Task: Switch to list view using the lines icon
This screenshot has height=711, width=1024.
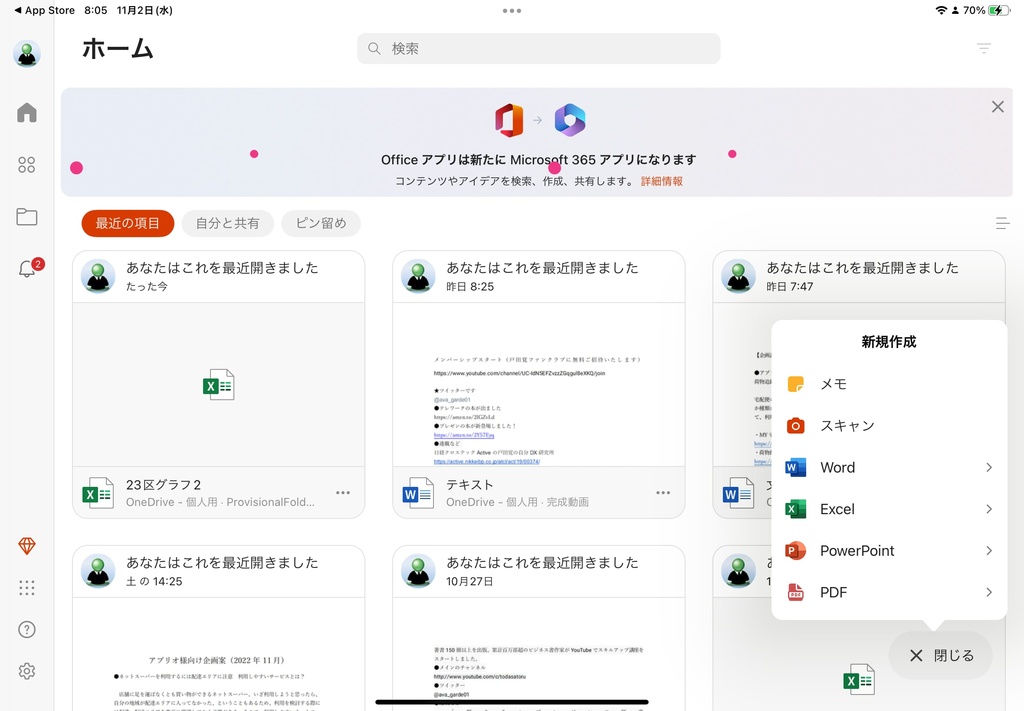Action: click(x=1002, y=223)
